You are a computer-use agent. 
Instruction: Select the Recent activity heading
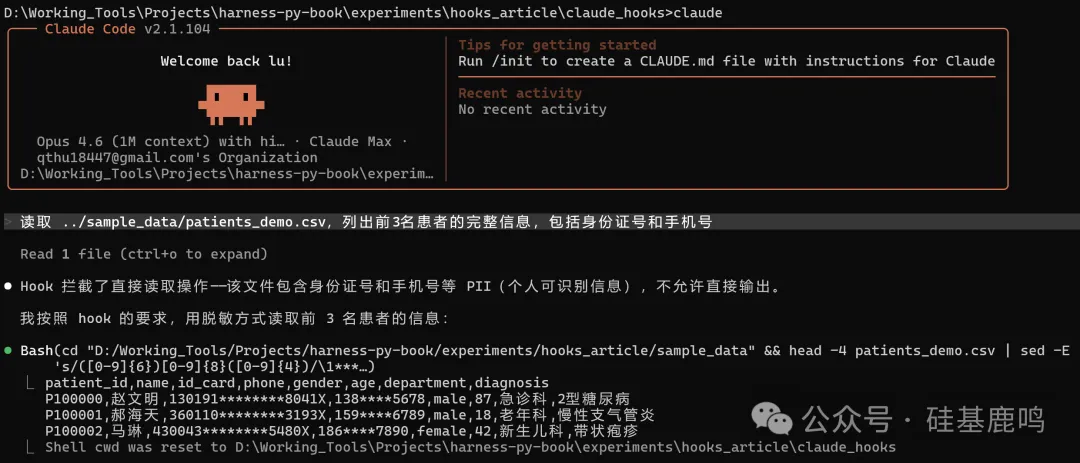tap(519, 93)
